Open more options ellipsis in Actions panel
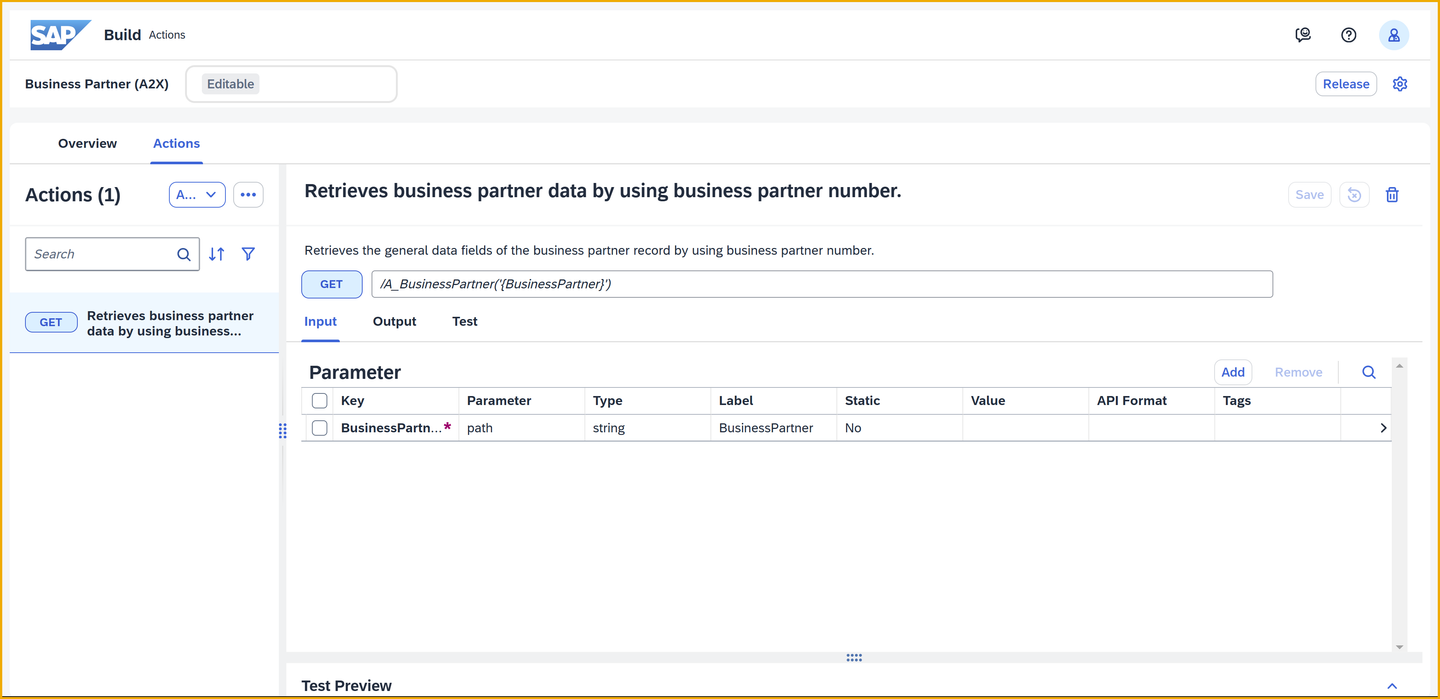The image size is (1440, 699). pyautogui.click(x=248, y=195)
